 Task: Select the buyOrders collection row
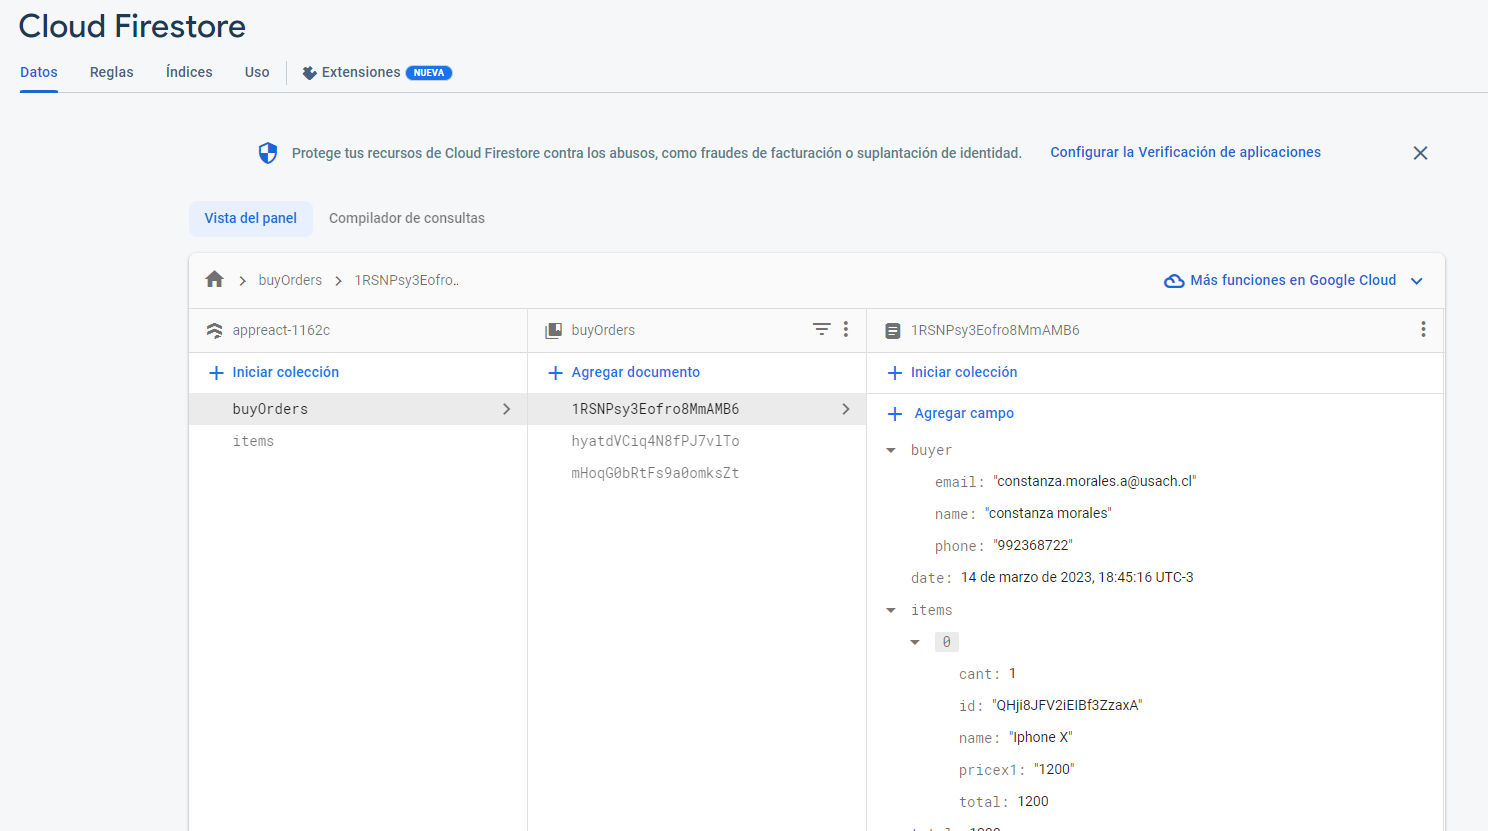(x=358, y=409)
